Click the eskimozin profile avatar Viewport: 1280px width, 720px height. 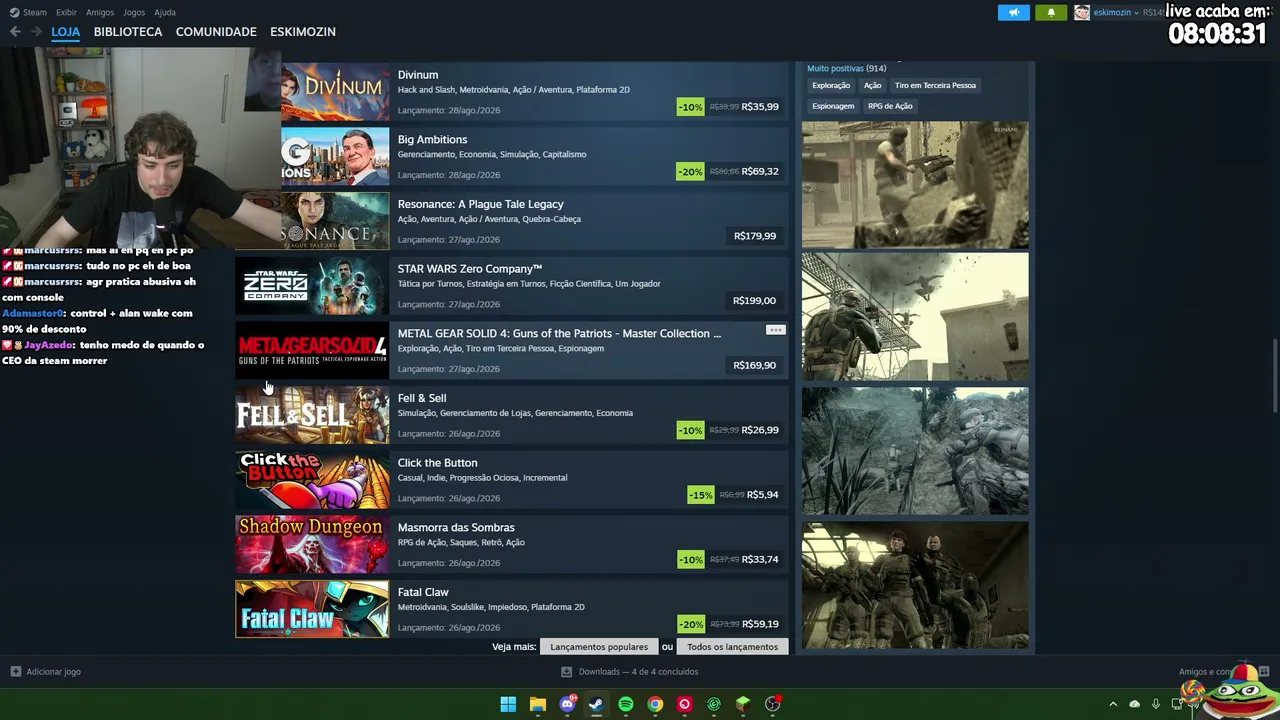point(1082,12)
